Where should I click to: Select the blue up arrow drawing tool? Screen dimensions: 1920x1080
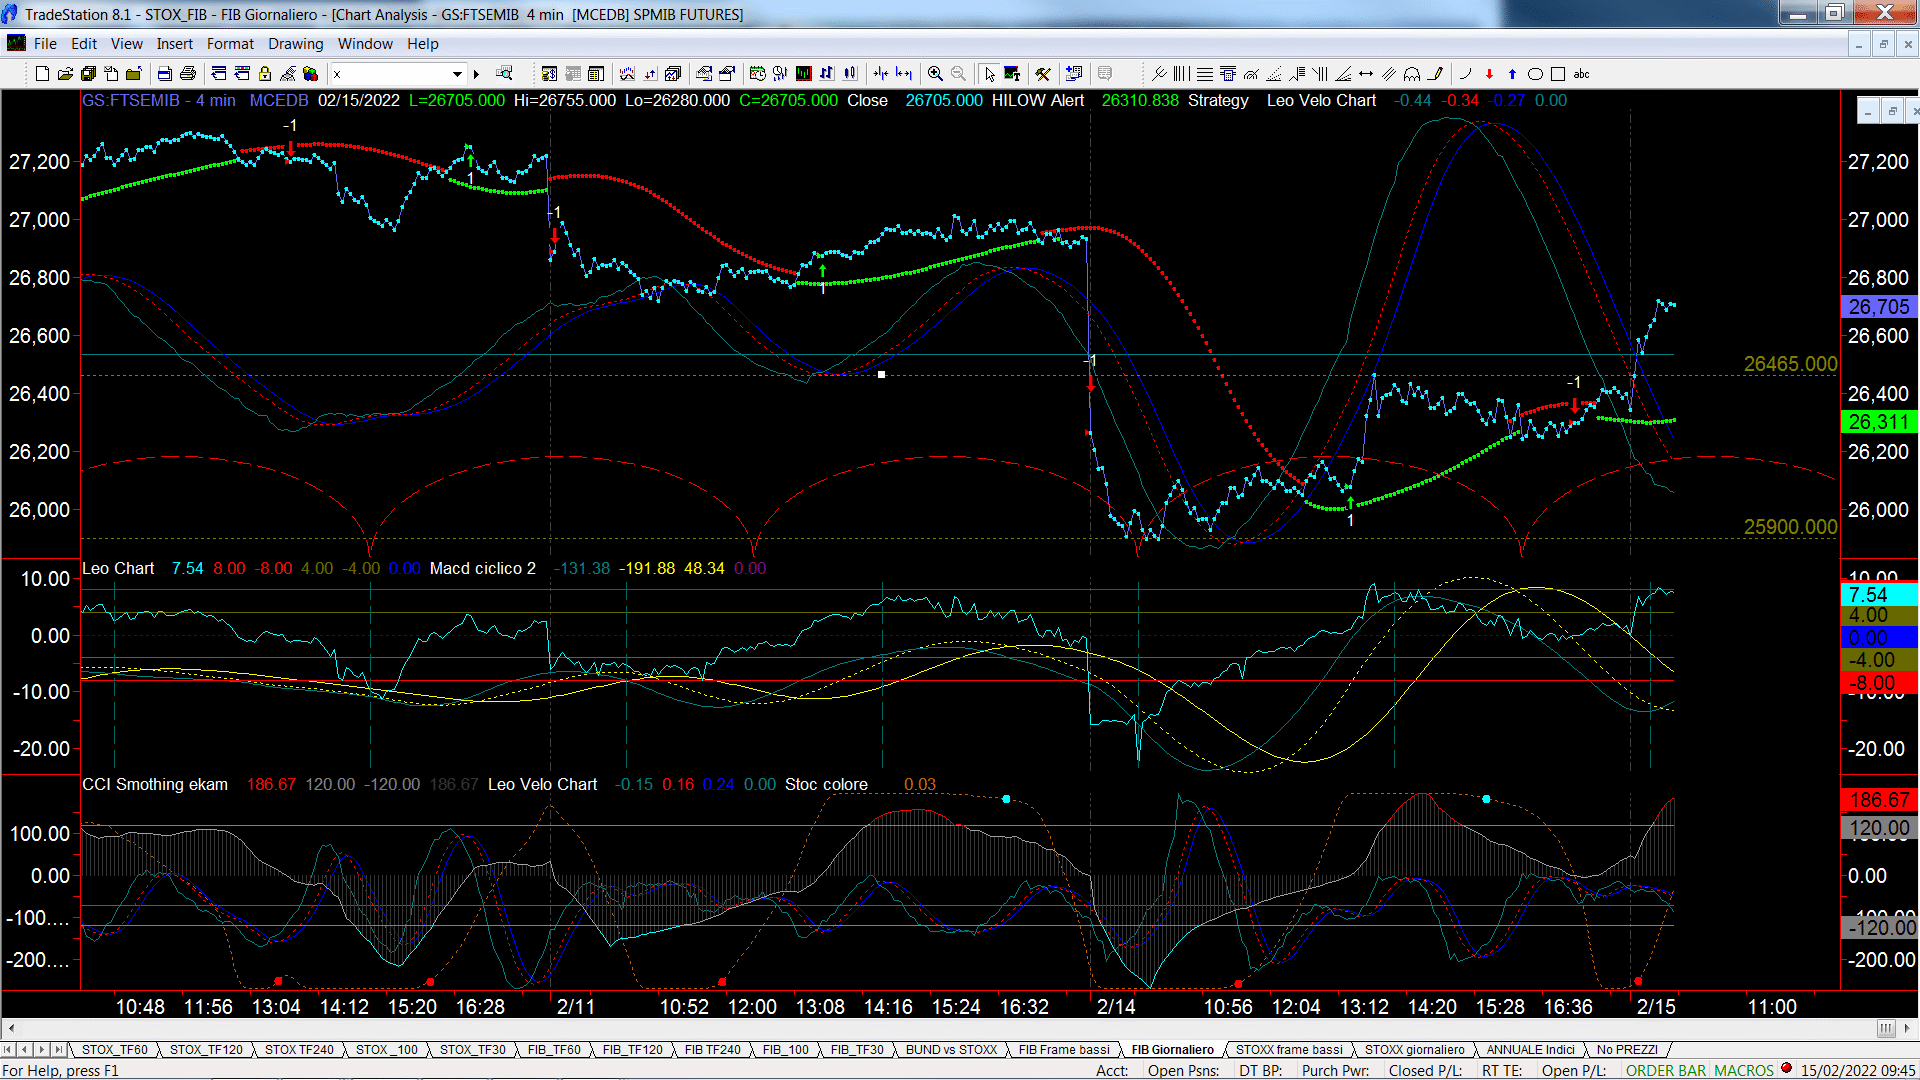pyautogui.click(x=1512, y=74)
